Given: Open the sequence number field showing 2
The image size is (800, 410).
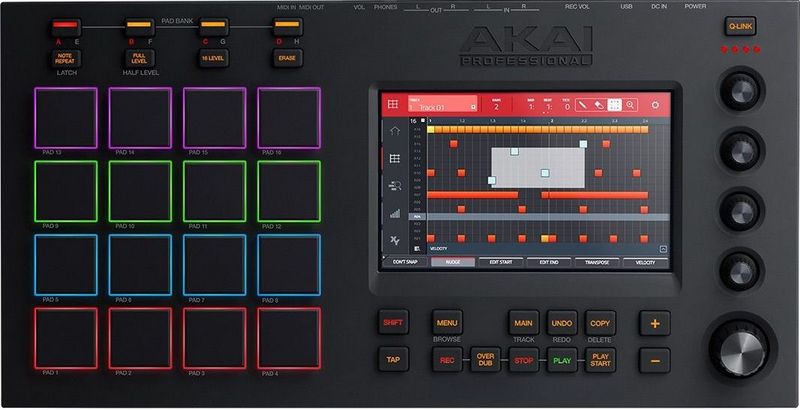Looking at the screenshot, I should coord(496,104).
